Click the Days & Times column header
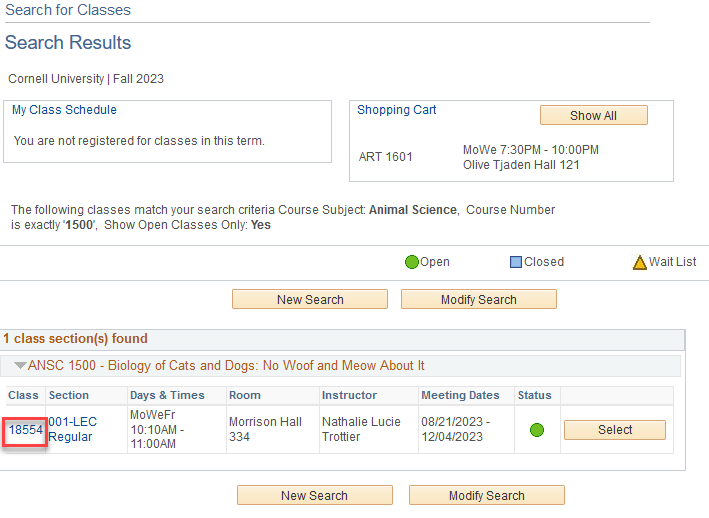This screenshot has width=709, height=518. (167, 396)
